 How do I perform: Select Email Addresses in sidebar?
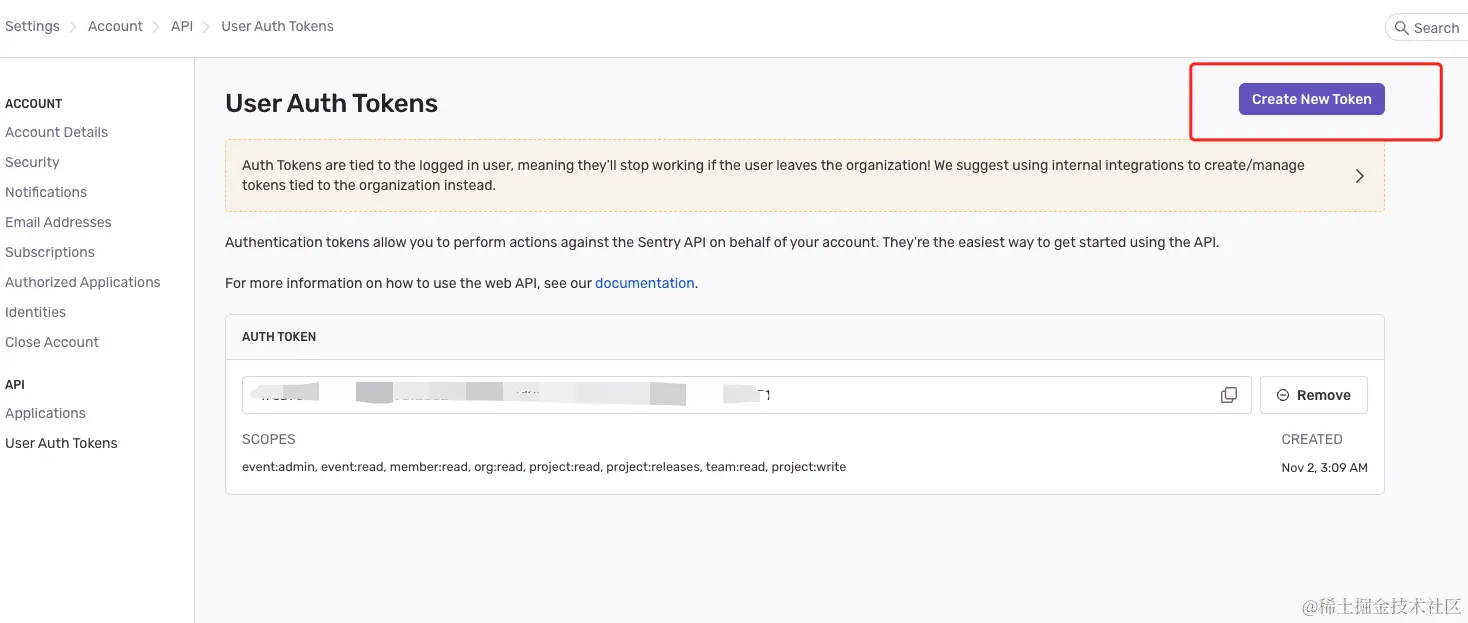tap(58, 222)
